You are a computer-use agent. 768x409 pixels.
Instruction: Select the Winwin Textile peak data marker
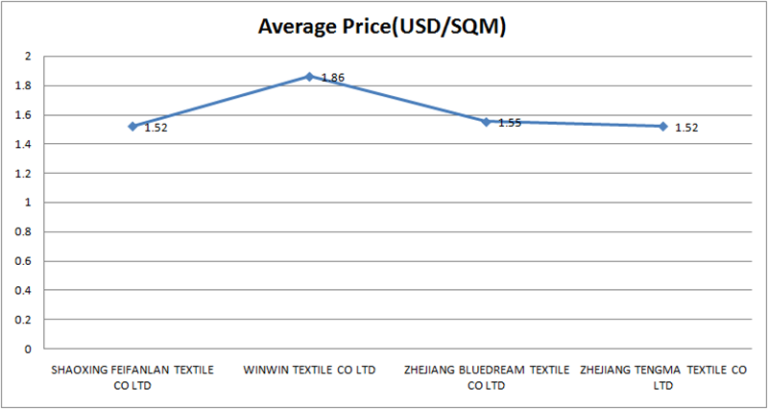[310, 76]
